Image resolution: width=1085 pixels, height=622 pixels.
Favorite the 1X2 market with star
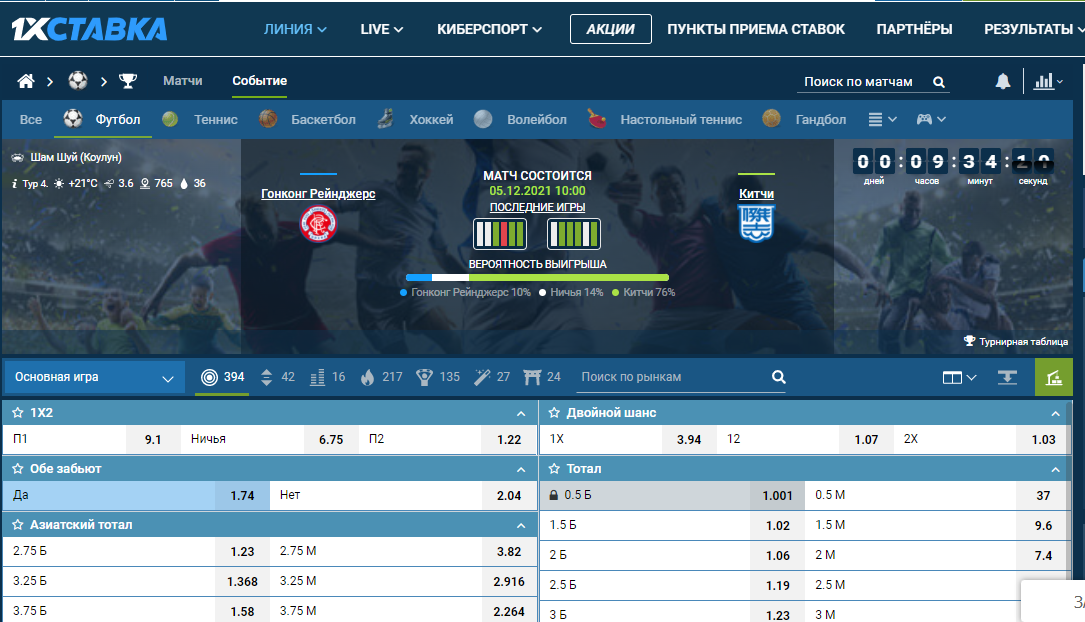tap(18, 413)
